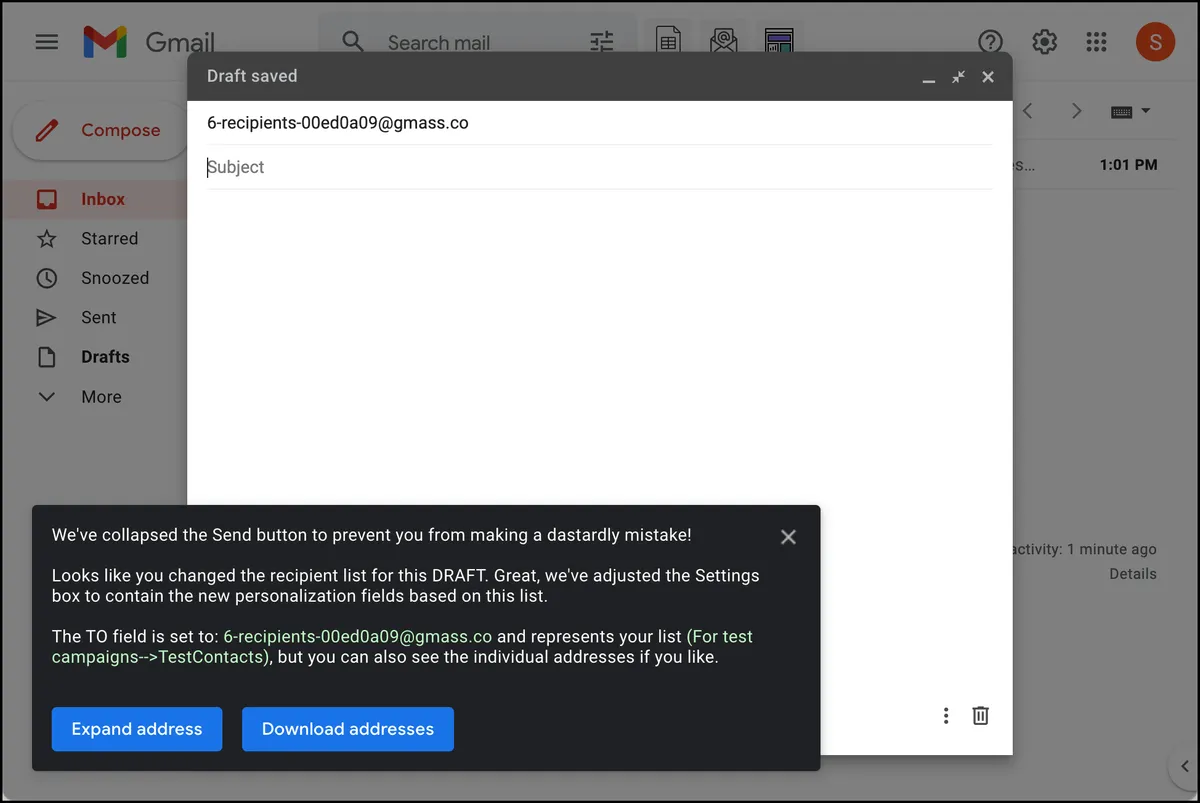Viewport: 1200px width, 803px height.
Task: Open input tools keyboard dropdown
Action: point(1131,111)
